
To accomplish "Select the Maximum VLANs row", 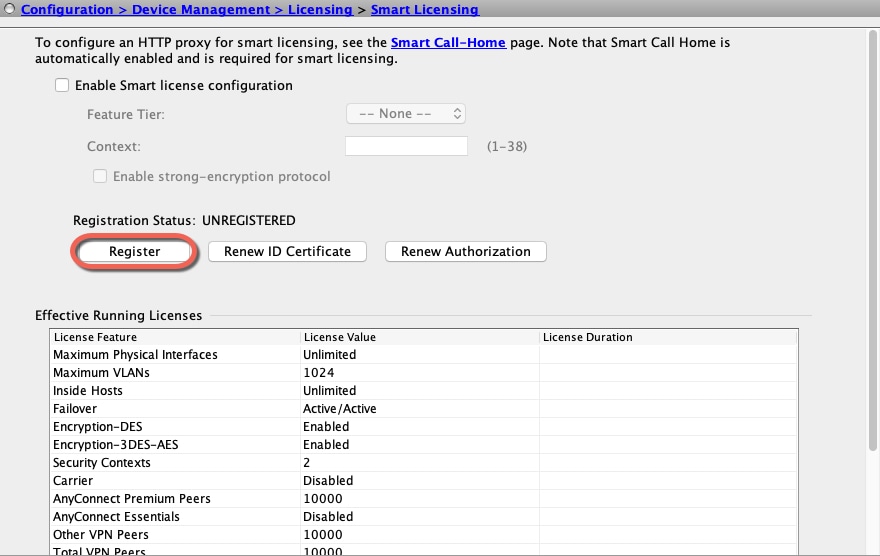I will click(424, 373).
